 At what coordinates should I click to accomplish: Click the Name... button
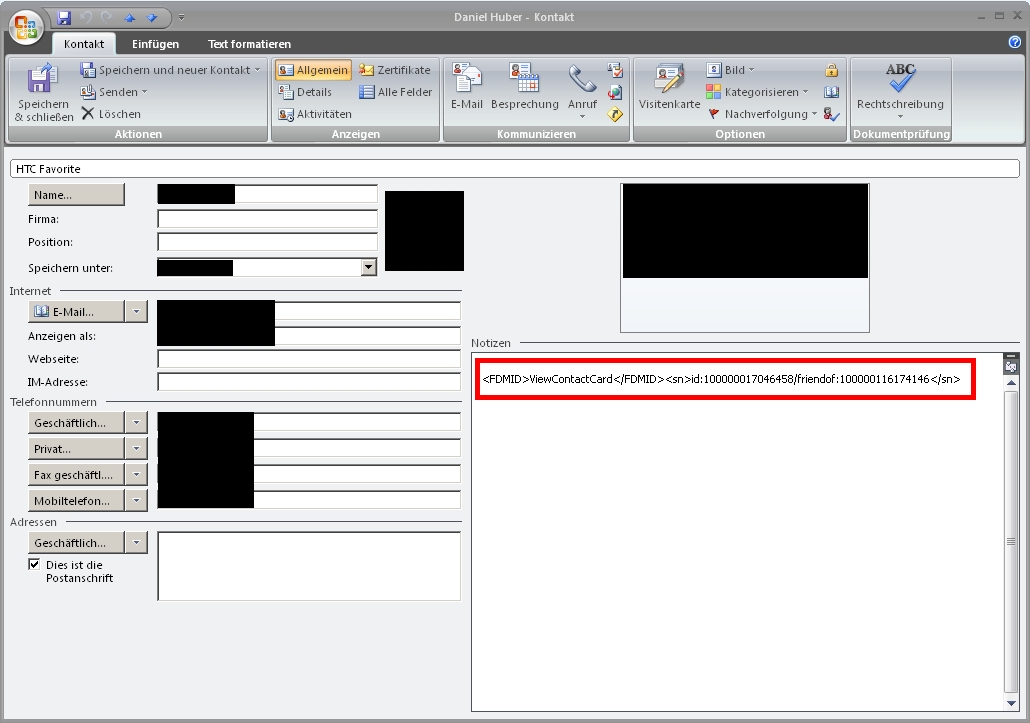[77, 195]
